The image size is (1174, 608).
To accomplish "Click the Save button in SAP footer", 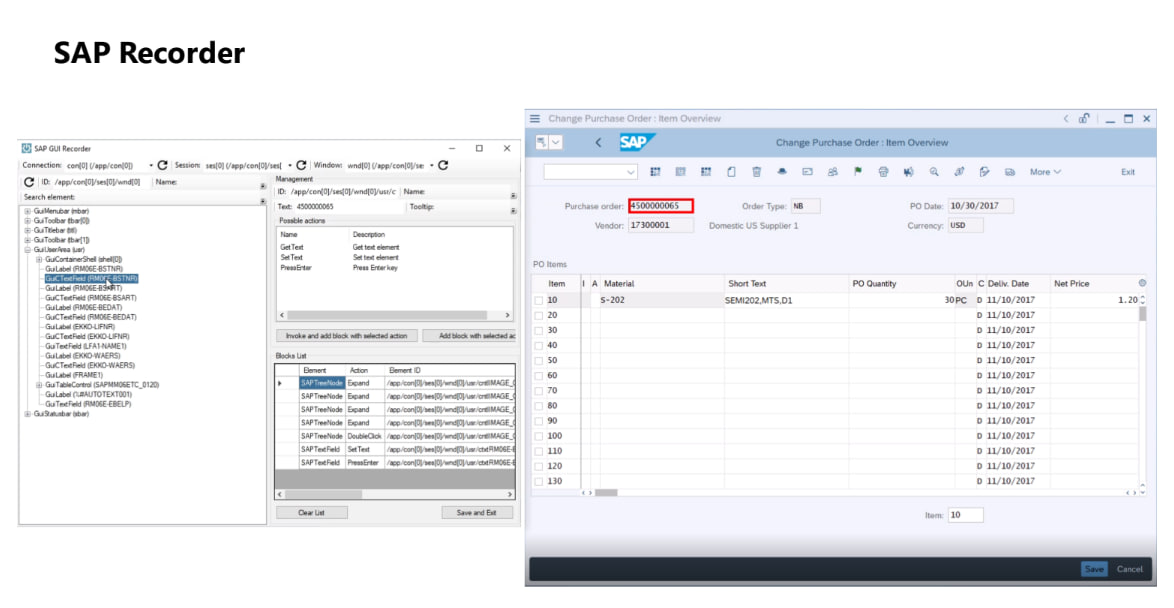I will 1094,569.
